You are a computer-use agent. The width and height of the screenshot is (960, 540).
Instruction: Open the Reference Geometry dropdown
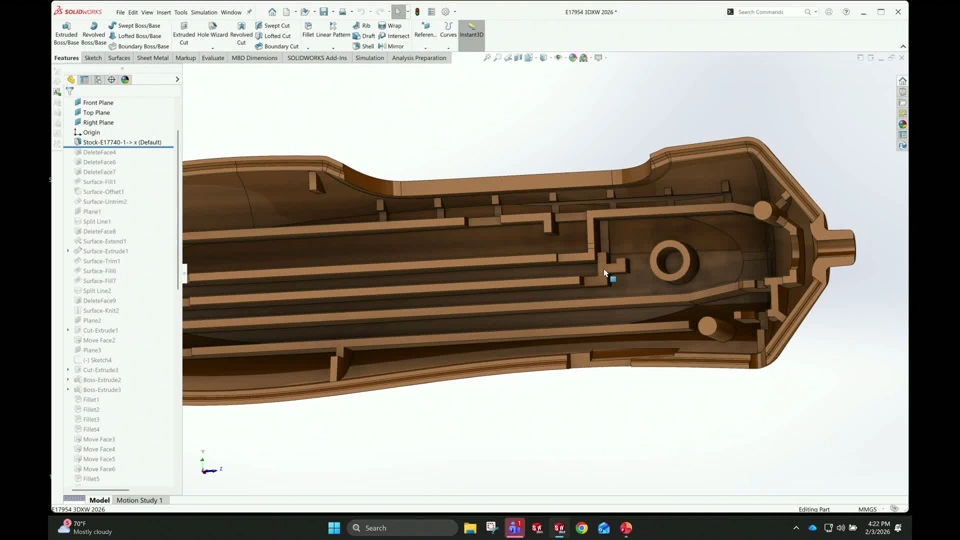(425, 30)
